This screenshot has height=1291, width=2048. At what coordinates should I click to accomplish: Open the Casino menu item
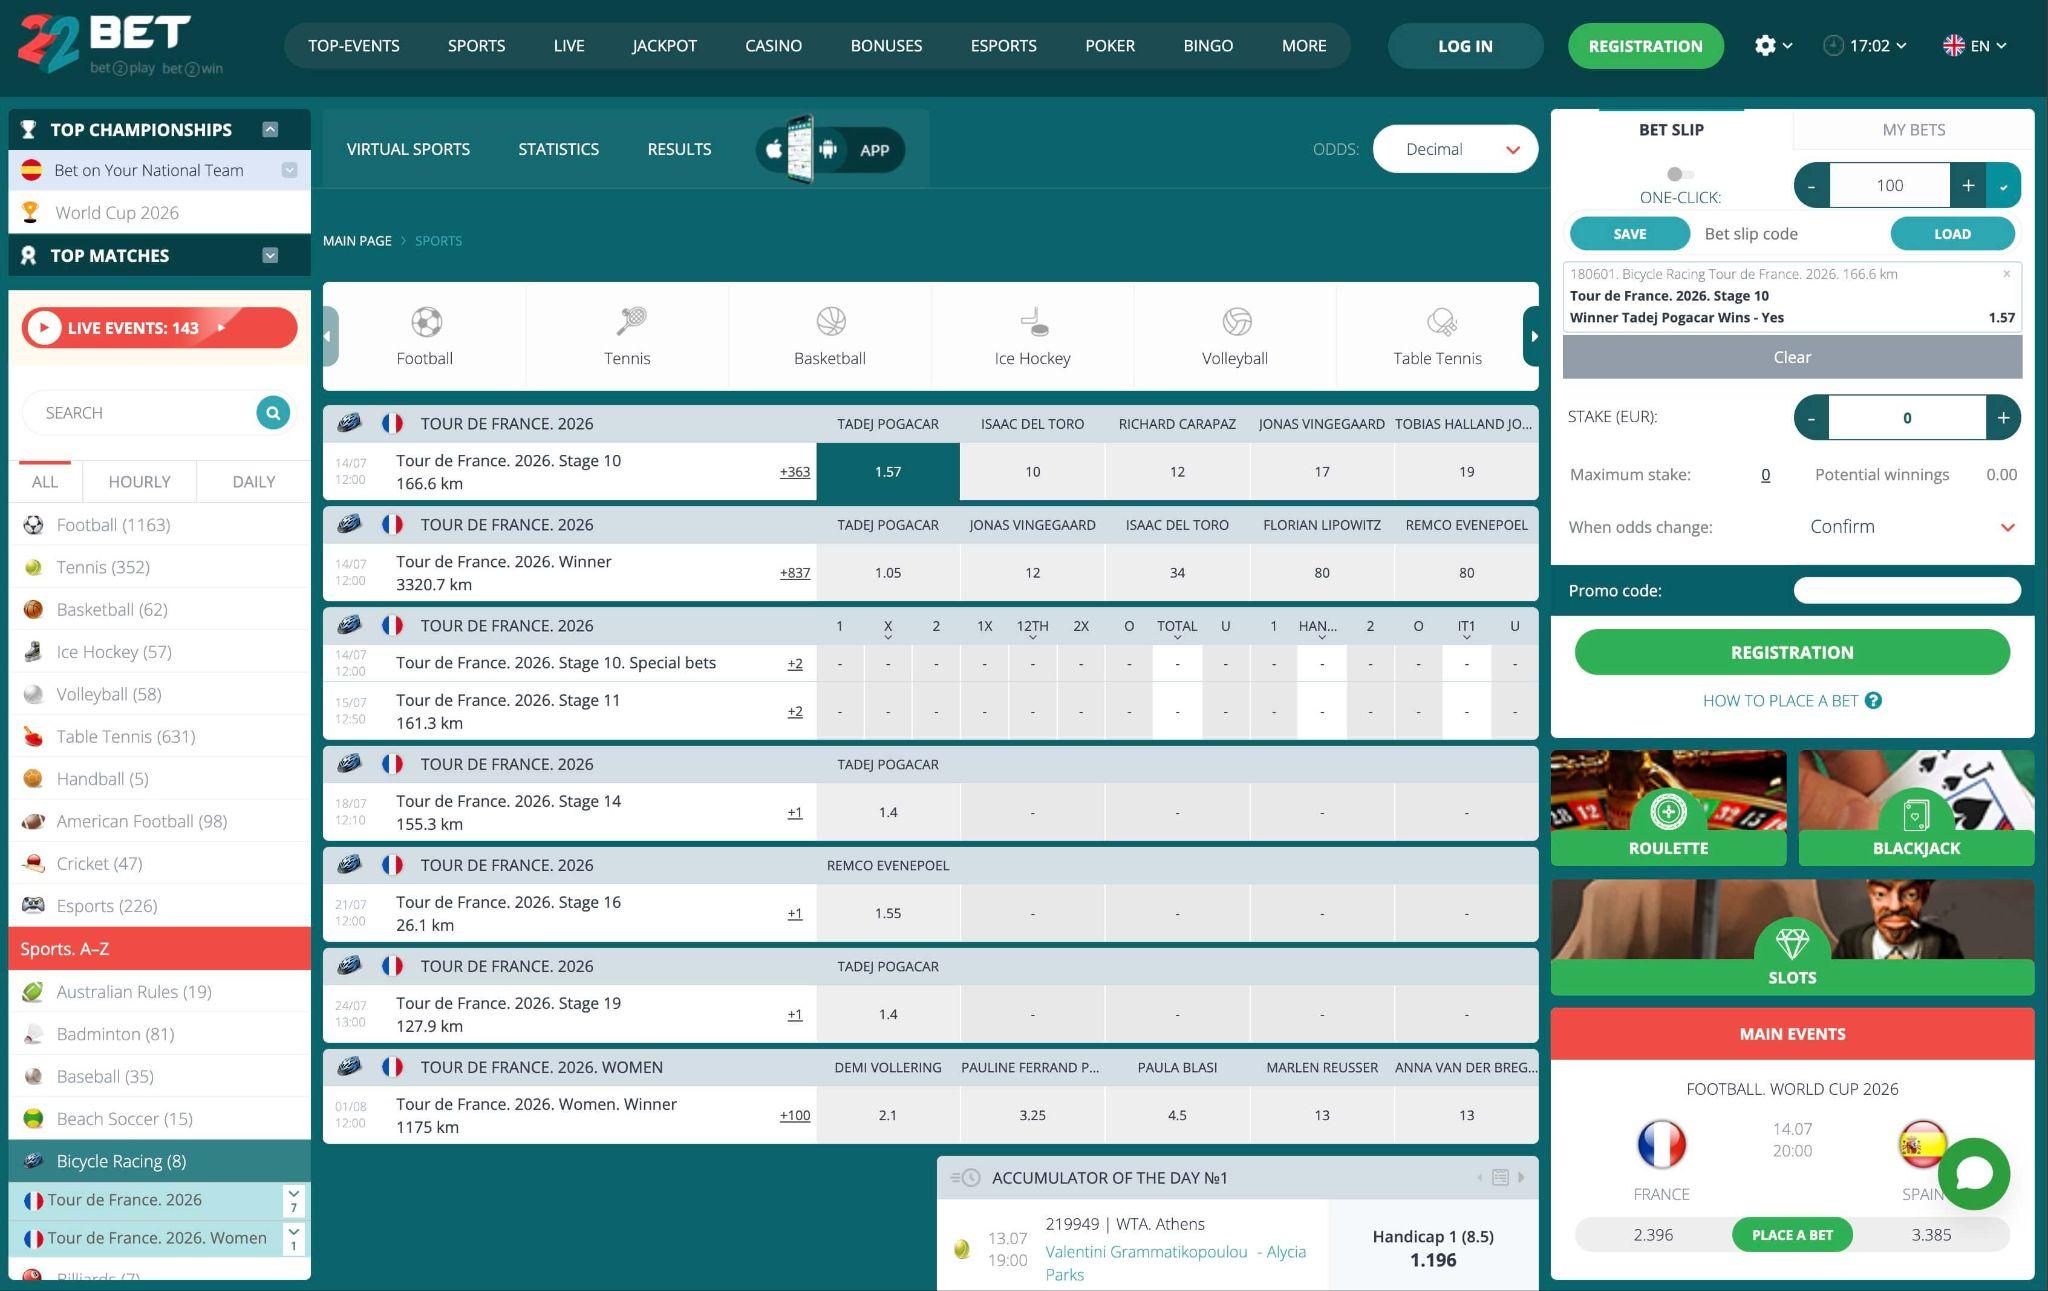point(773,46)
